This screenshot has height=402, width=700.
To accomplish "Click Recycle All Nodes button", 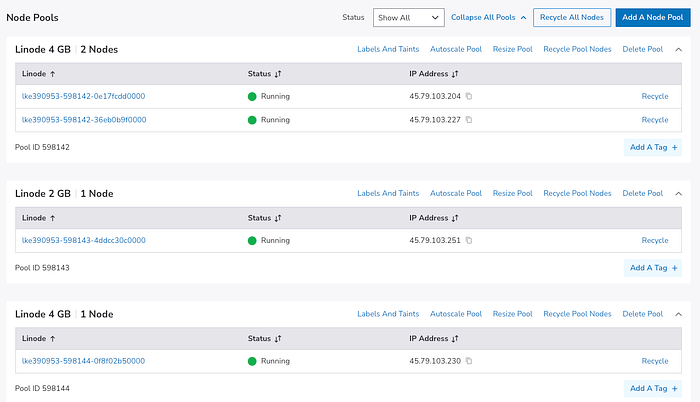I will [572, 17].
